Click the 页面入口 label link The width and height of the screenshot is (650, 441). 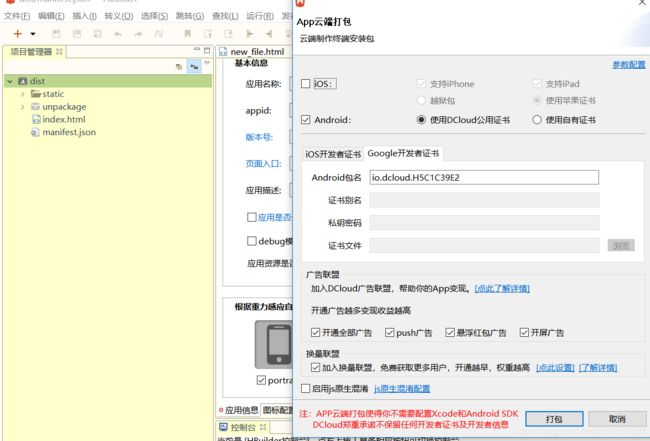coord(264,164)
